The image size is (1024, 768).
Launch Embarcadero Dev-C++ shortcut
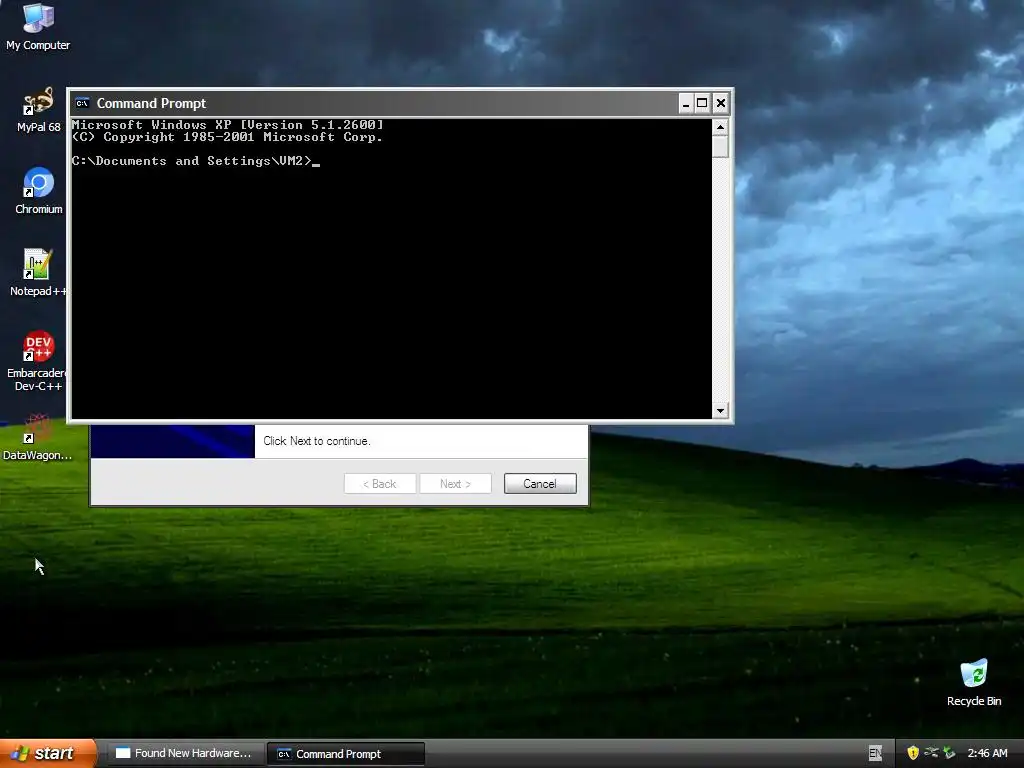click(38, 360)
